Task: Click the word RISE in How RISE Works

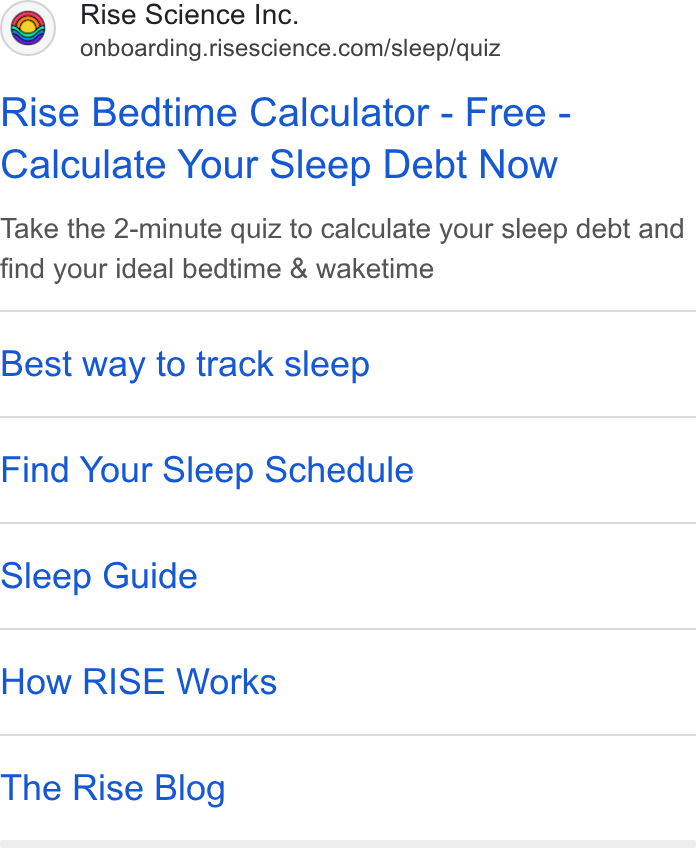Action: pos(123,681)
